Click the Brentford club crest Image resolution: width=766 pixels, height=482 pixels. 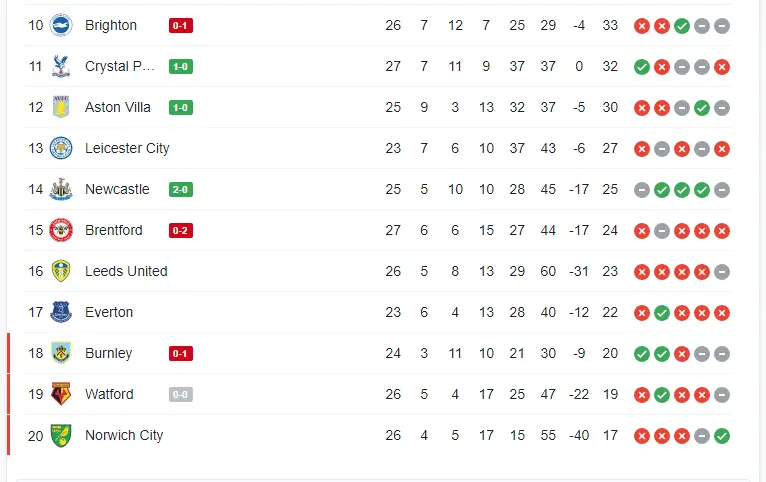pos(62,230)
